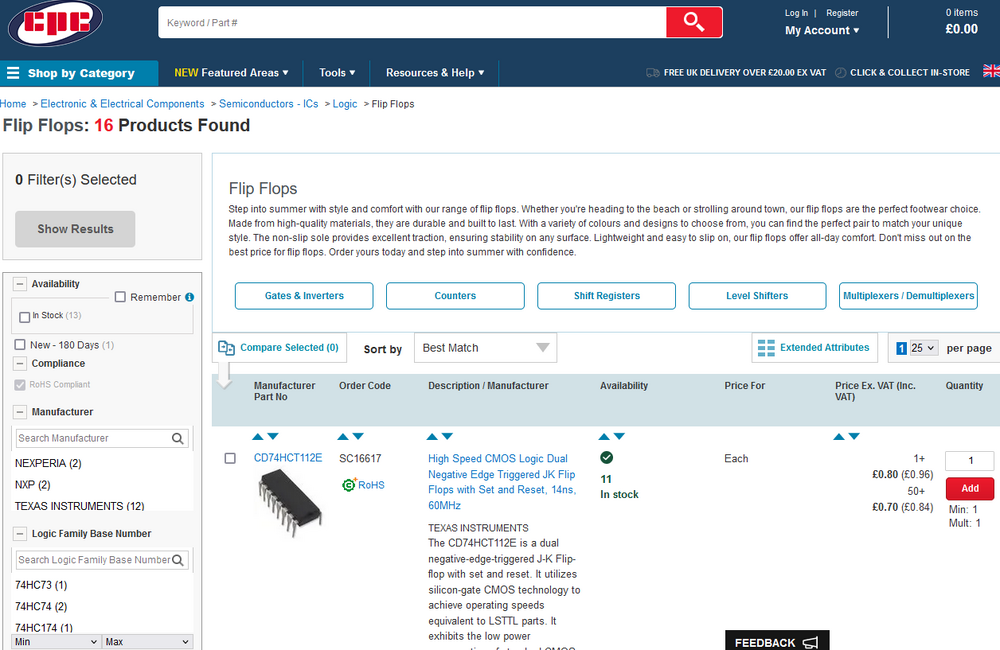Viewport: 1000px width, 650px height.
Task: Open the 25 per page dropdown
Action: click(x=923, y=348)
